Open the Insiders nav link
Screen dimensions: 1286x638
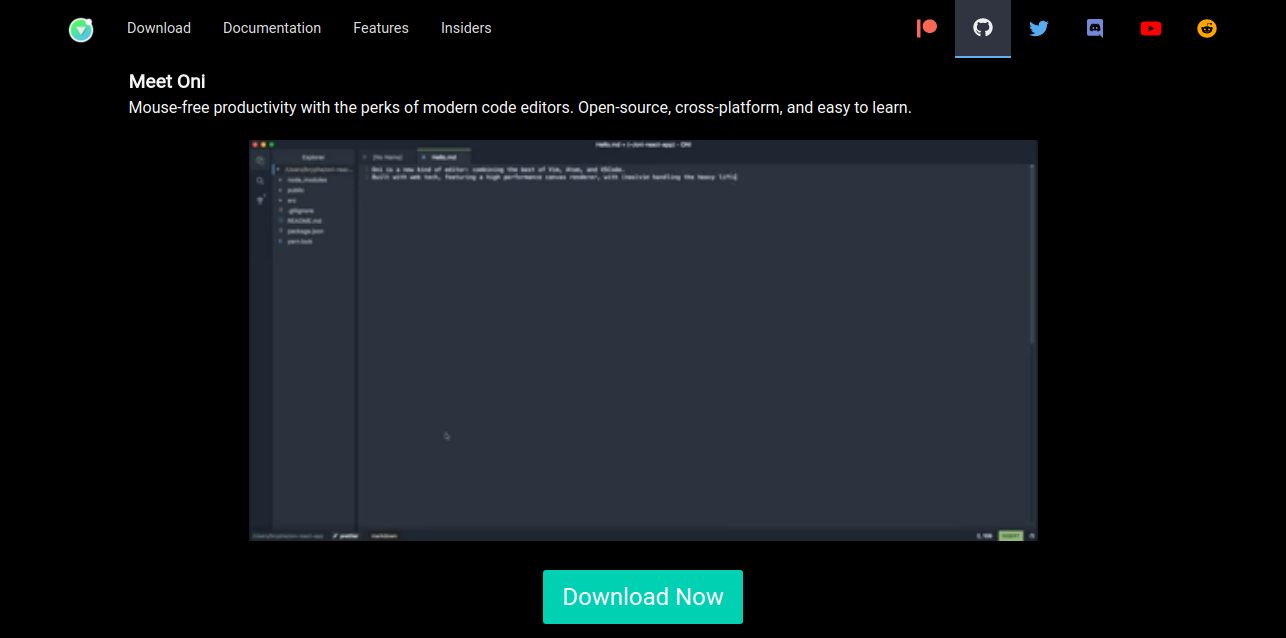tap(466, 28)
